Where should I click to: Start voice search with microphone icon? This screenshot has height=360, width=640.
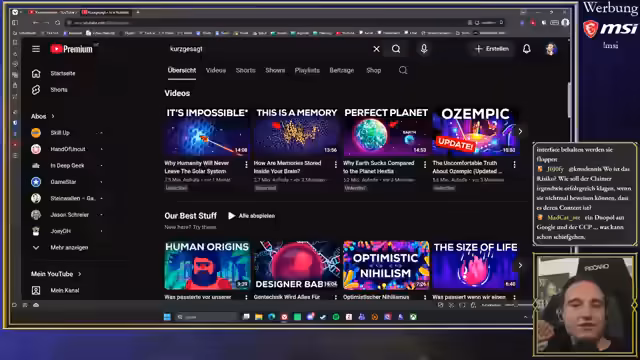[424, 49]
